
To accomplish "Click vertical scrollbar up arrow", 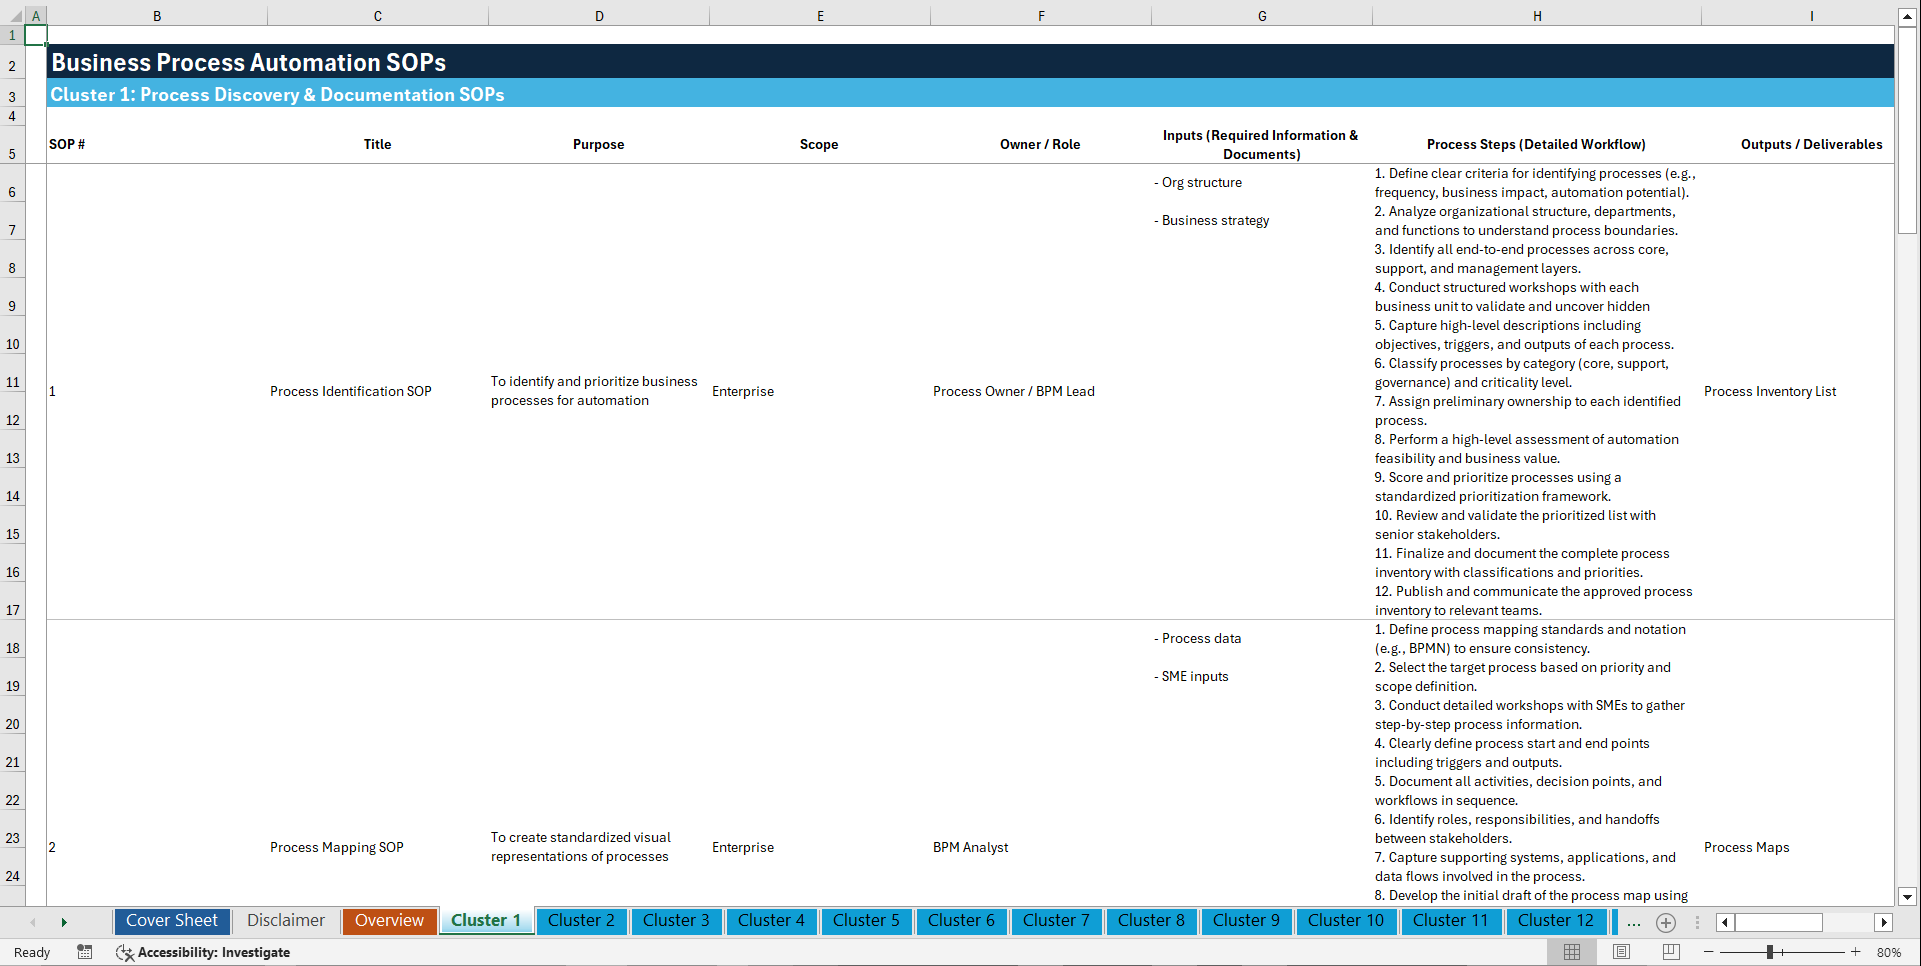I will 1907,17.
